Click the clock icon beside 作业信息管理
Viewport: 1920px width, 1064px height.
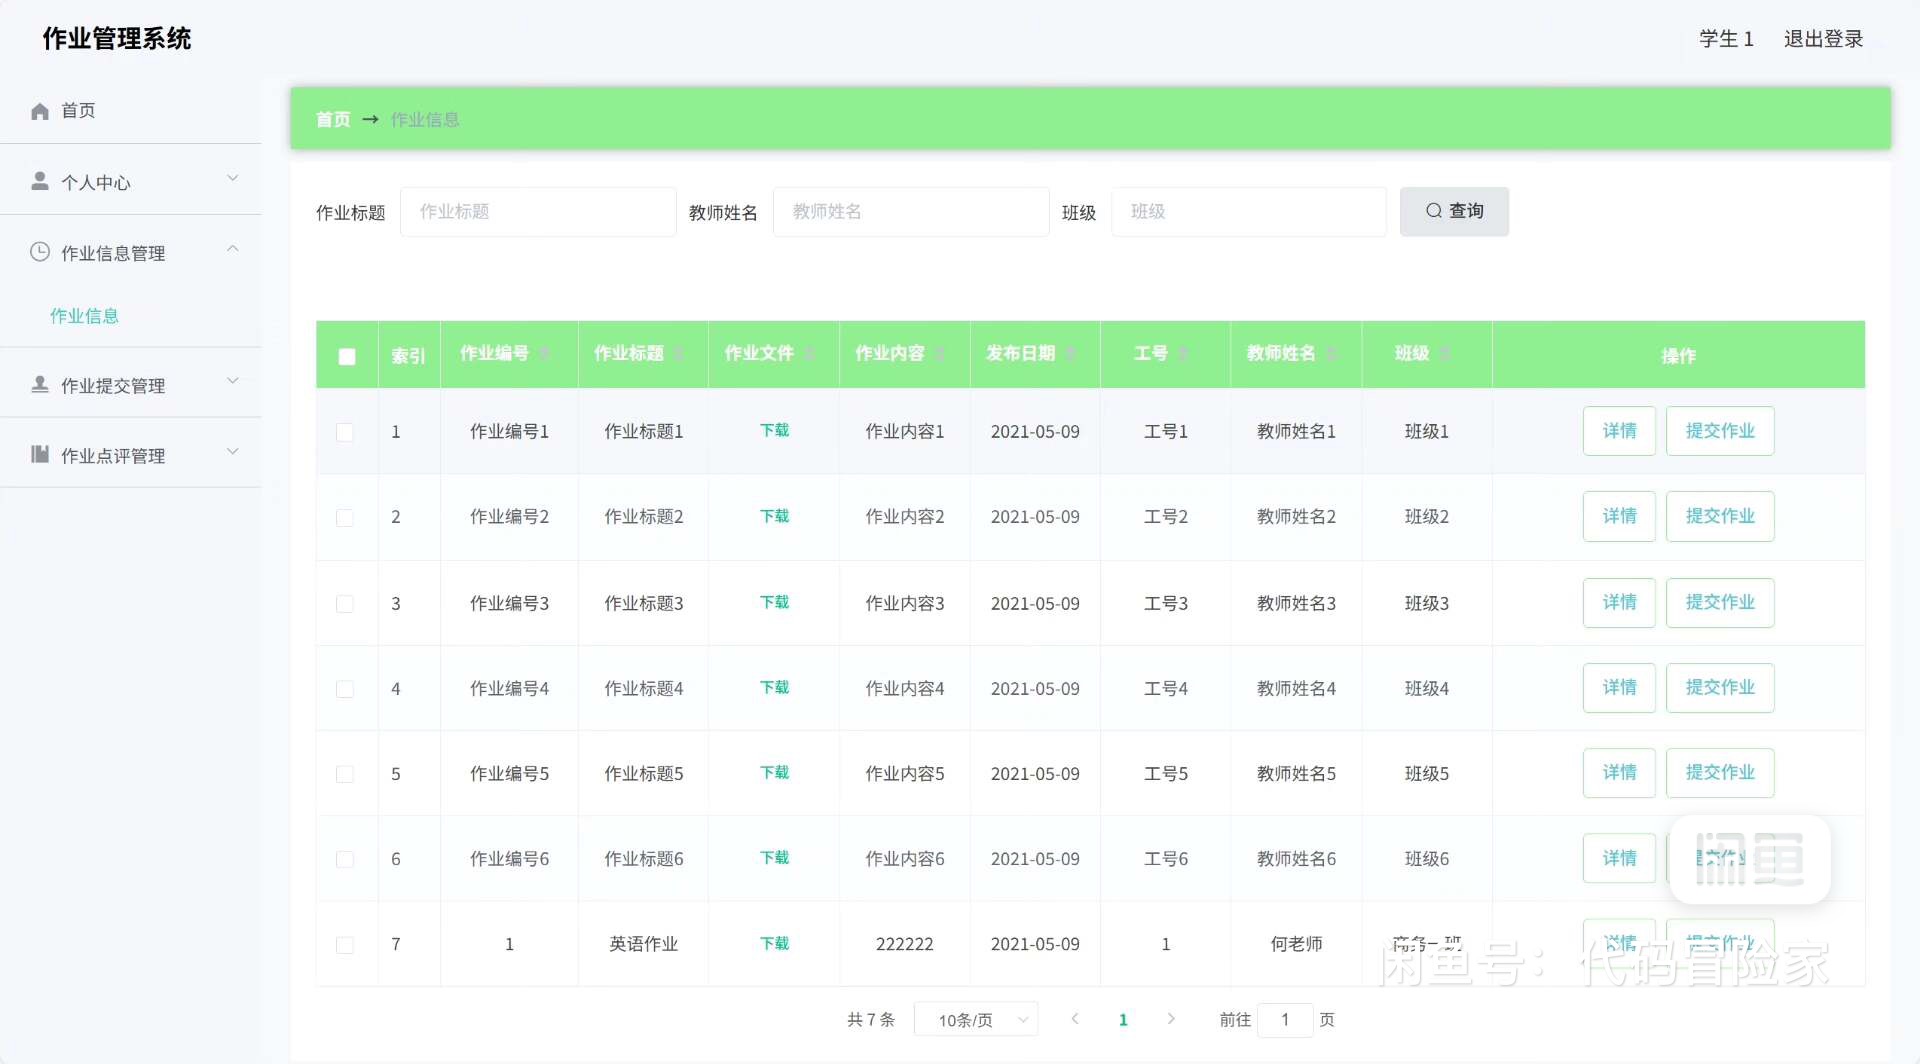click(x=40, y=252)
